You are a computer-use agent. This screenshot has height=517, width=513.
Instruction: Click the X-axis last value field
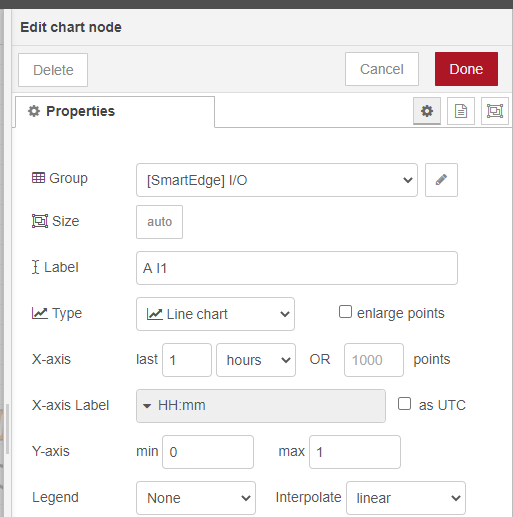click(187, 360)
